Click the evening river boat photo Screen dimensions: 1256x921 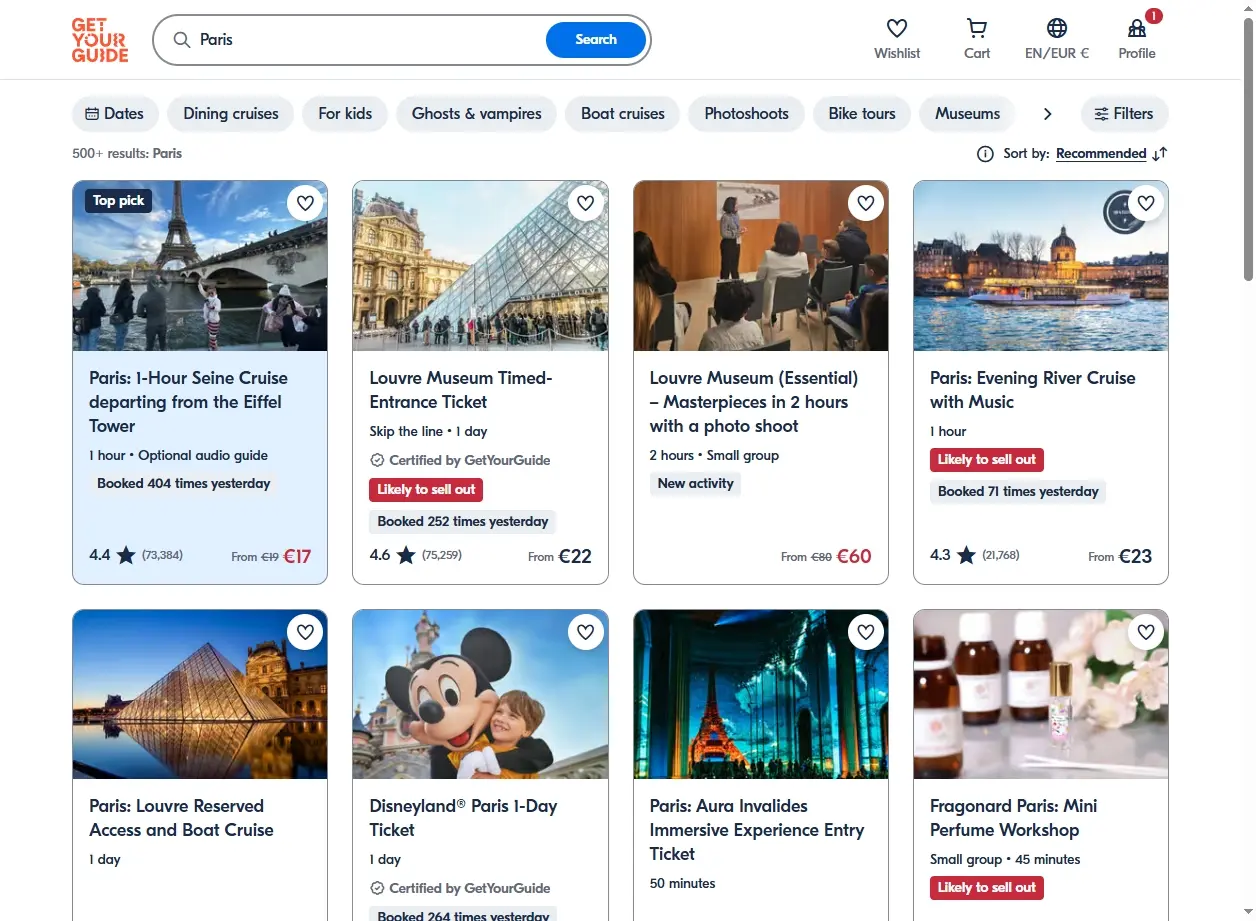tap(1041, 266)
